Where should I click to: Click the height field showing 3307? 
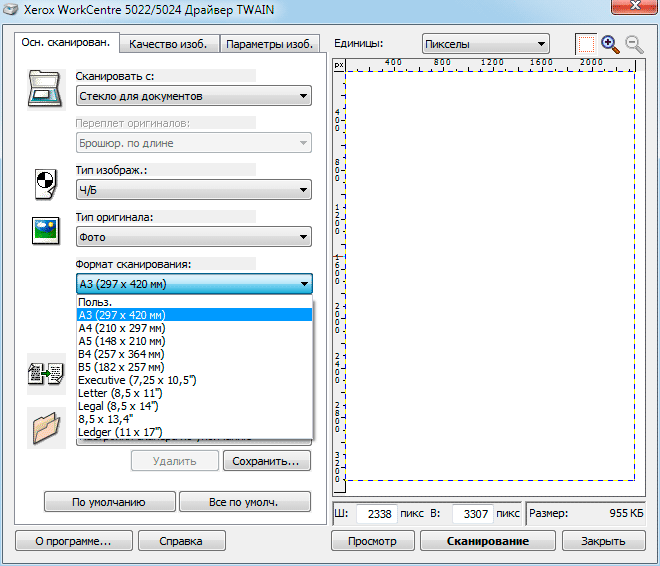click(472, 513)
